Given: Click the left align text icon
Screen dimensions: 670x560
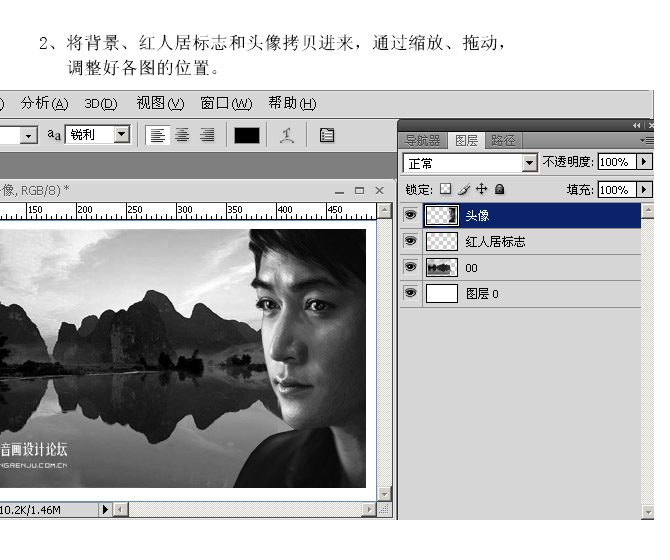Looking at the screenshot, I should pyautogui.click(x=157, y=135).
